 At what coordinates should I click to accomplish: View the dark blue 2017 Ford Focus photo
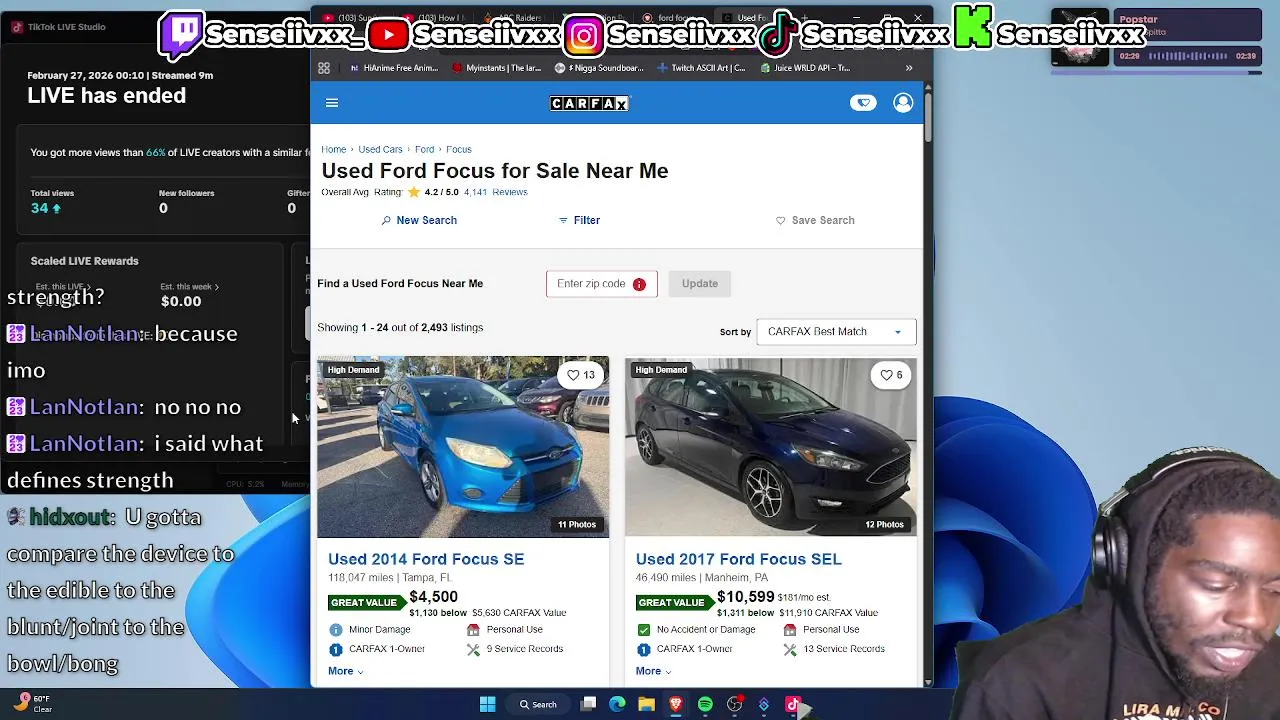(x=771, y=447)
